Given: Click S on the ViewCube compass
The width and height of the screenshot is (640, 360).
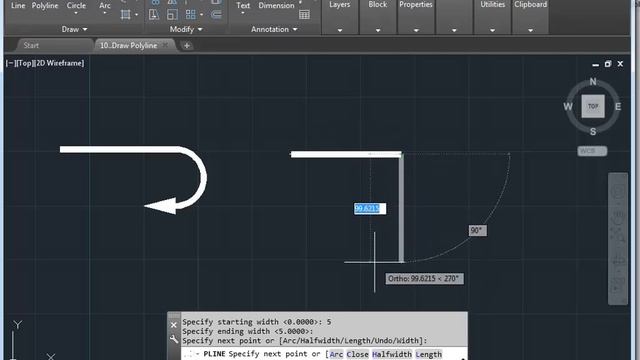Looking at the screenshot, I should 593,131.
